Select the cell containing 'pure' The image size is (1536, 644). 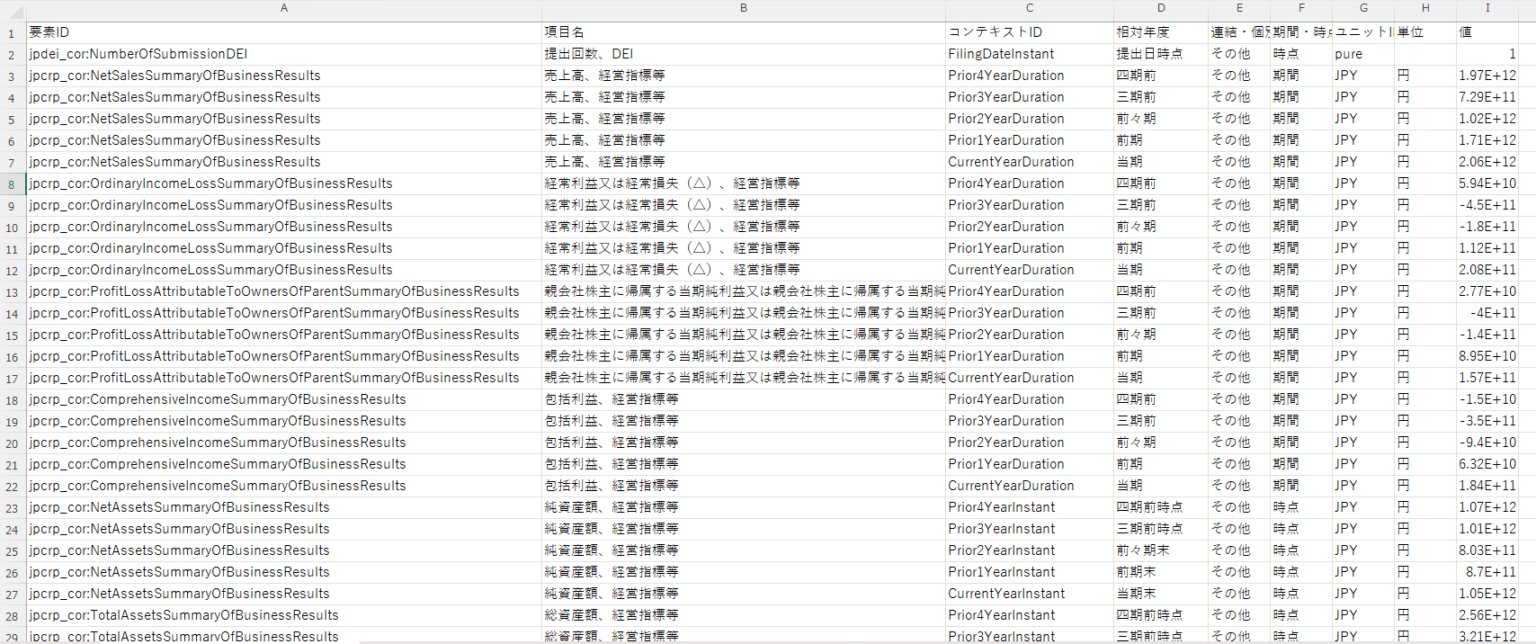click(1362, 54)
